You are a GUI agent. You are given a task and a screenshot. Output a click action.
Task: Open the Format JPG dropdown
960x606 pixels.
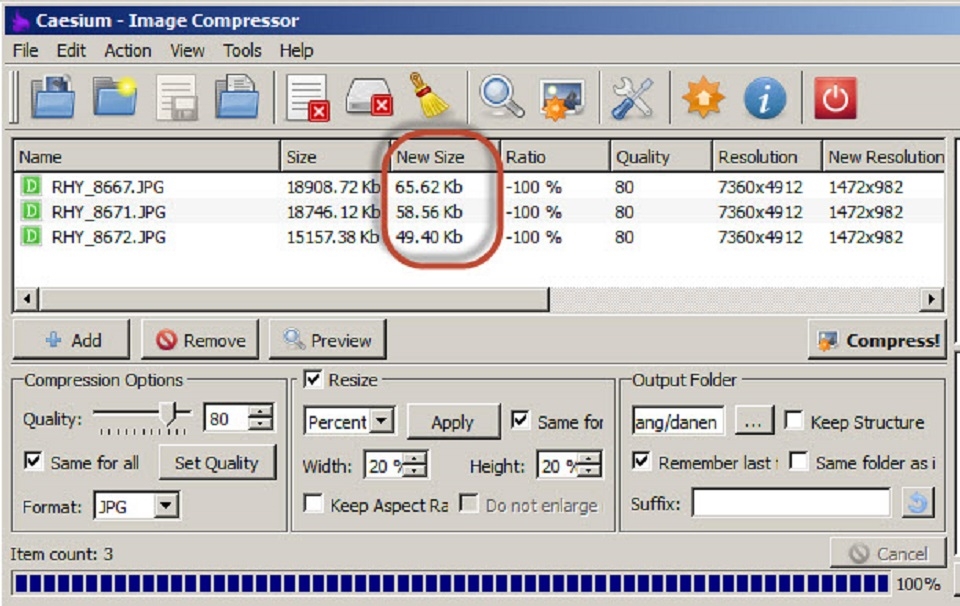[x=166, y=506]
